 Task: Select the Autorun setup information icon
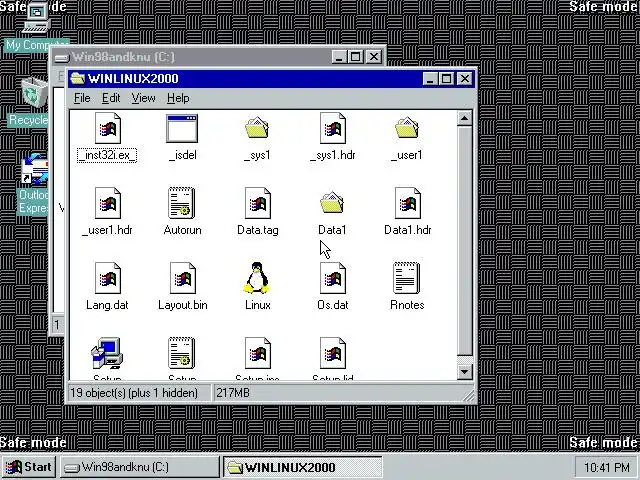[x=182, y=203]
